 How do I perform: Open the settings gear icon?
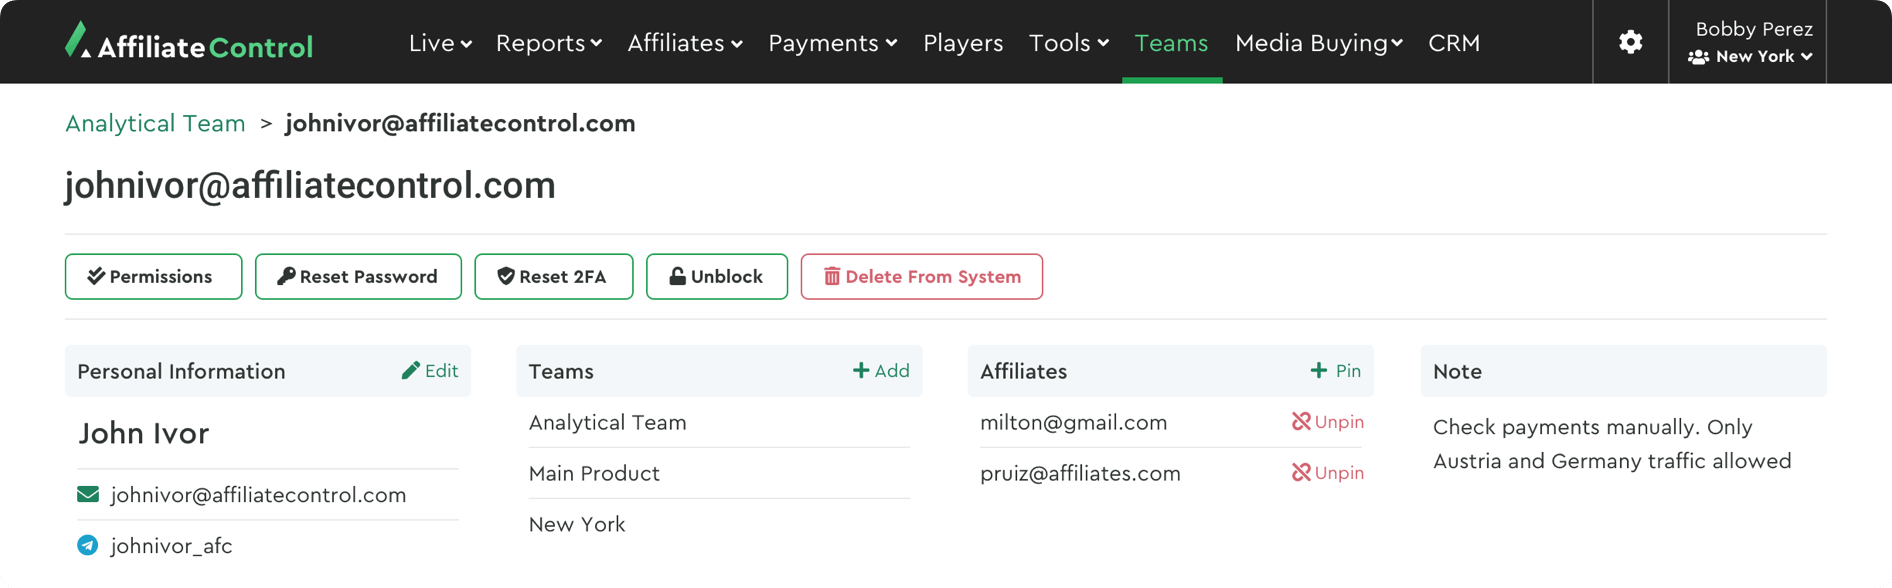click(1630, 42)
